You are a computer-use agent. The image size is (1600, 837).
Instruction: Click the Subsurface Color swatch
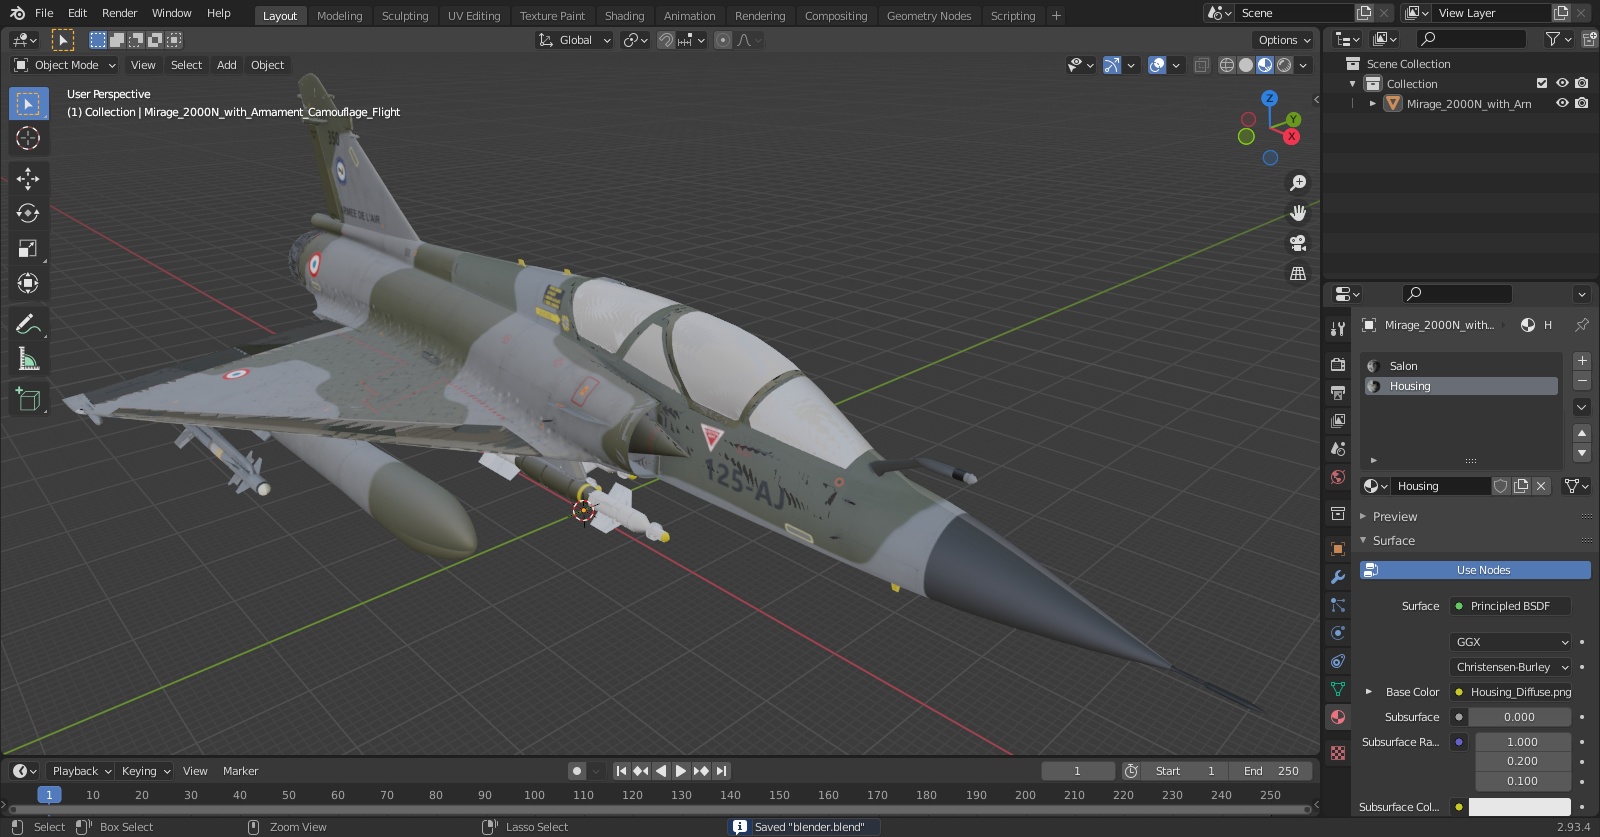pos(1520,807)
